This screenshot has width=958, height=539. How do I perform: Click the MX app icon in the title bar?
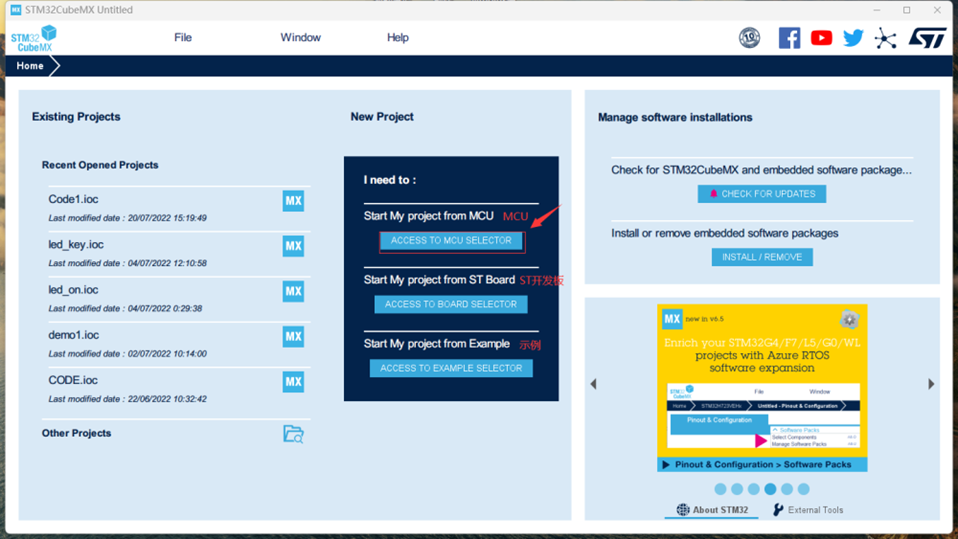click(x=16, y=10)
